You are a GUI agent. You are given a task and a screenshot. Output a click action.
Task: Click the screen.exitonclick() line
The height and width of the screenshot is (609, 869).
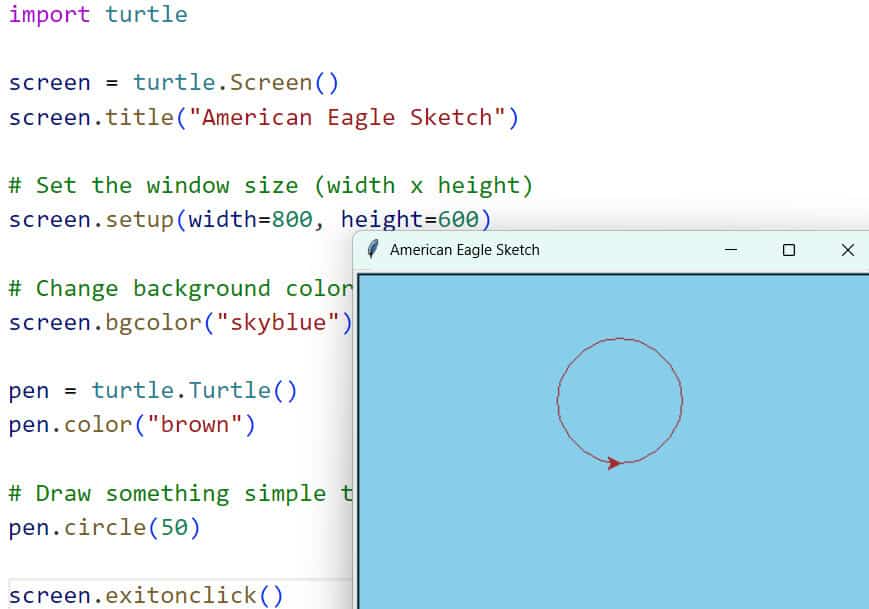point(146,596)
